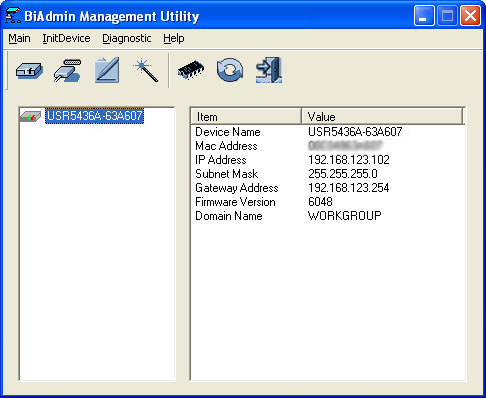Select the Subnet Mask row label
Viewport: 486px width, 398px height.
[227, 174]
